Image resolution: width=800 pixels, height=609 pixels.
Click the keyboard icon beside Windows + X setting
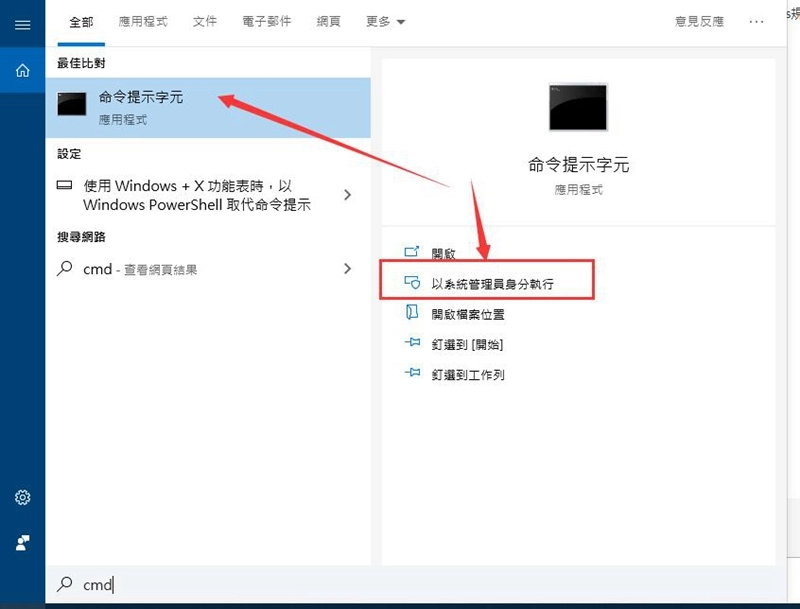[x=64, y=185]
